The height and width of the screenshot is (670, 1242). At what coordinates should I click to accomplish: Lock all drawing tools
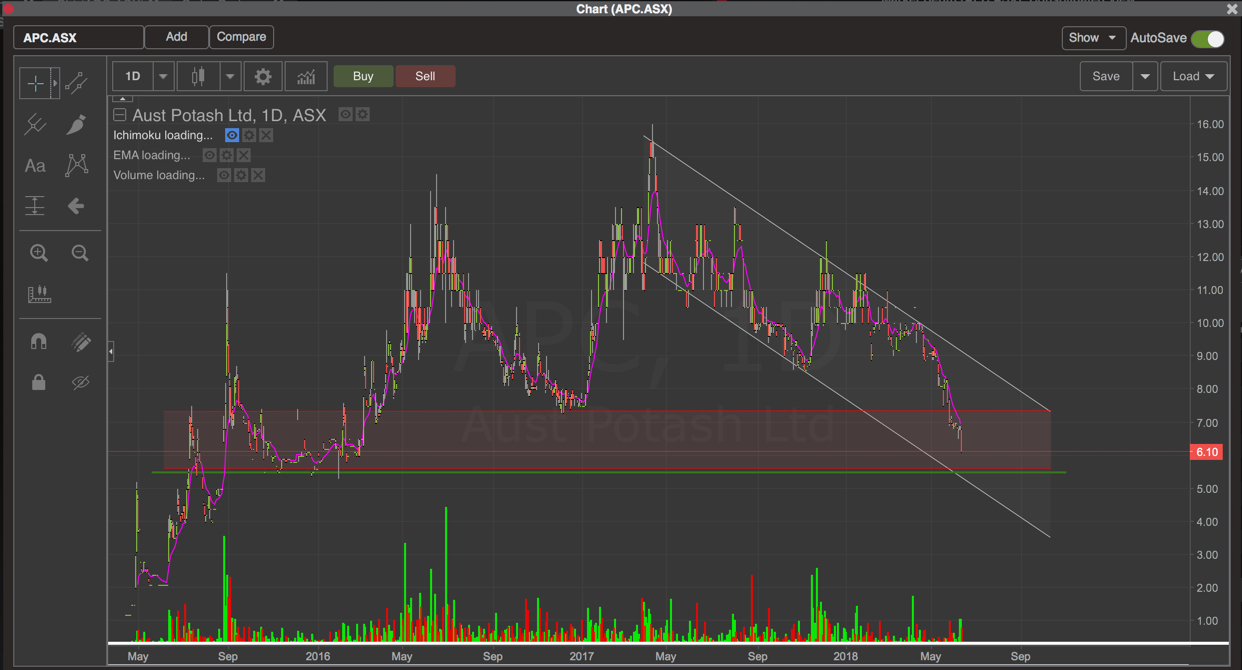pyautogui.click(x=39, y=382)
